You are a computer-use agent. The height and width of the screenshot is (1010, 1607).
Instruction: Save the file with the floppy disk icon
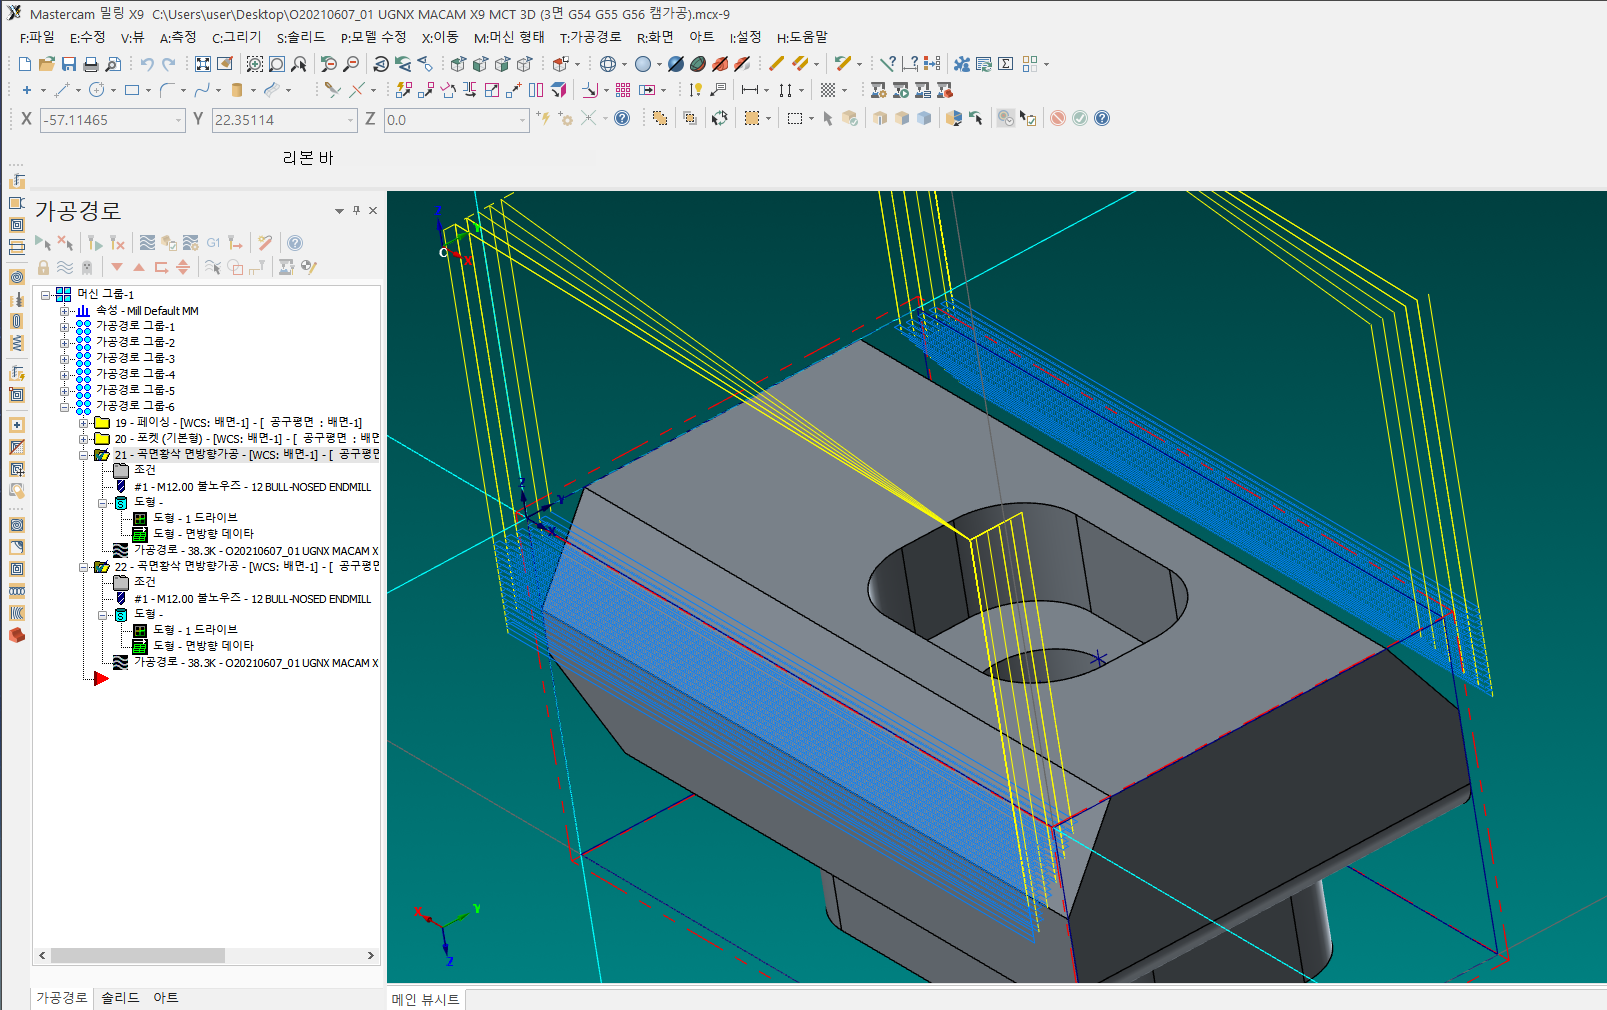68,64
